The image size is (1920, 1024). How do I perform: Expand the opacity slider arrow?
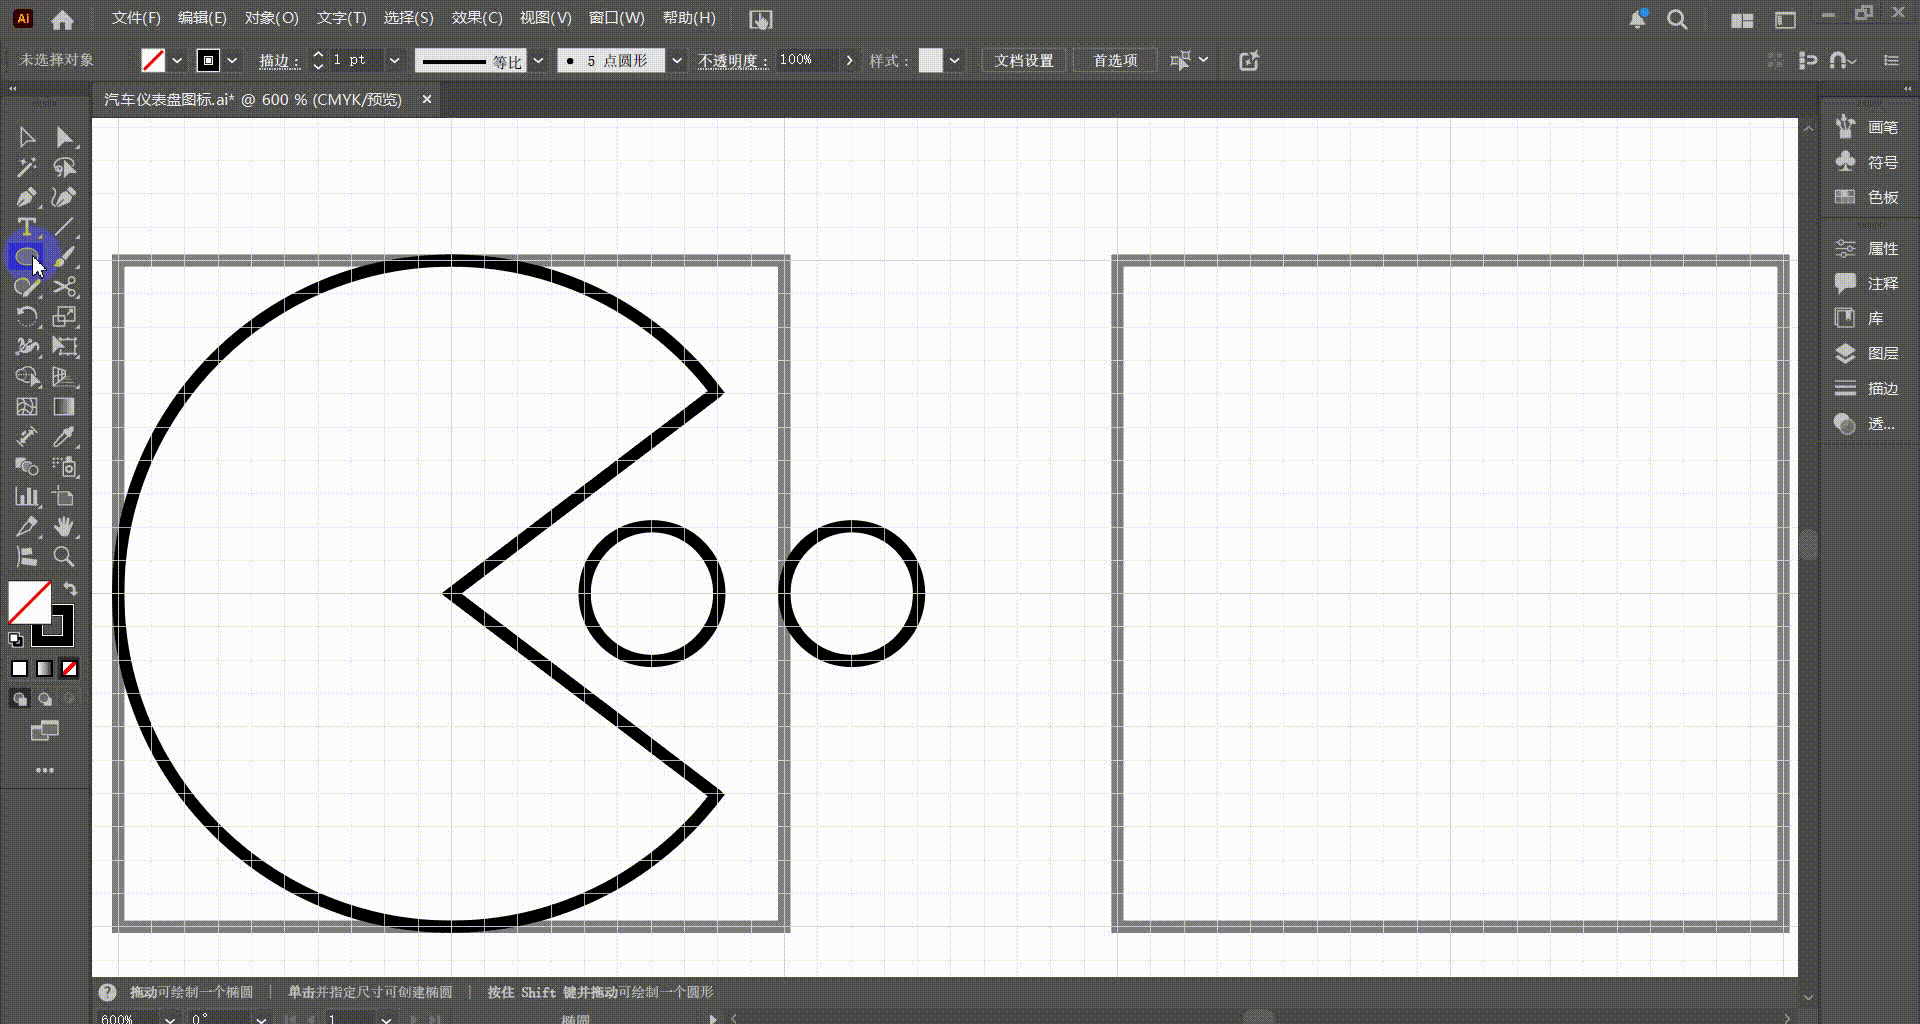[850, 61]
